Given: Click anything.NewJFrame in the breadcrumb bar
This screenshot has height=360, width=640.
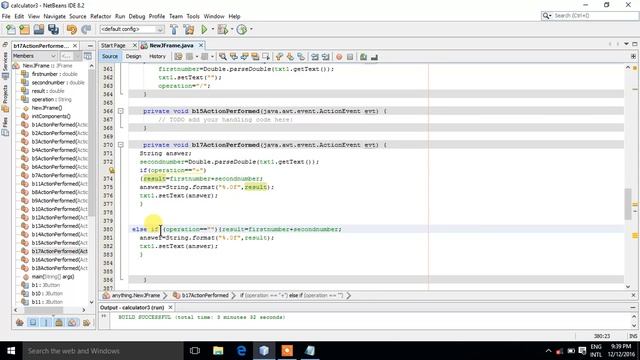Looking at the screenshot, I should click(136, 295).
